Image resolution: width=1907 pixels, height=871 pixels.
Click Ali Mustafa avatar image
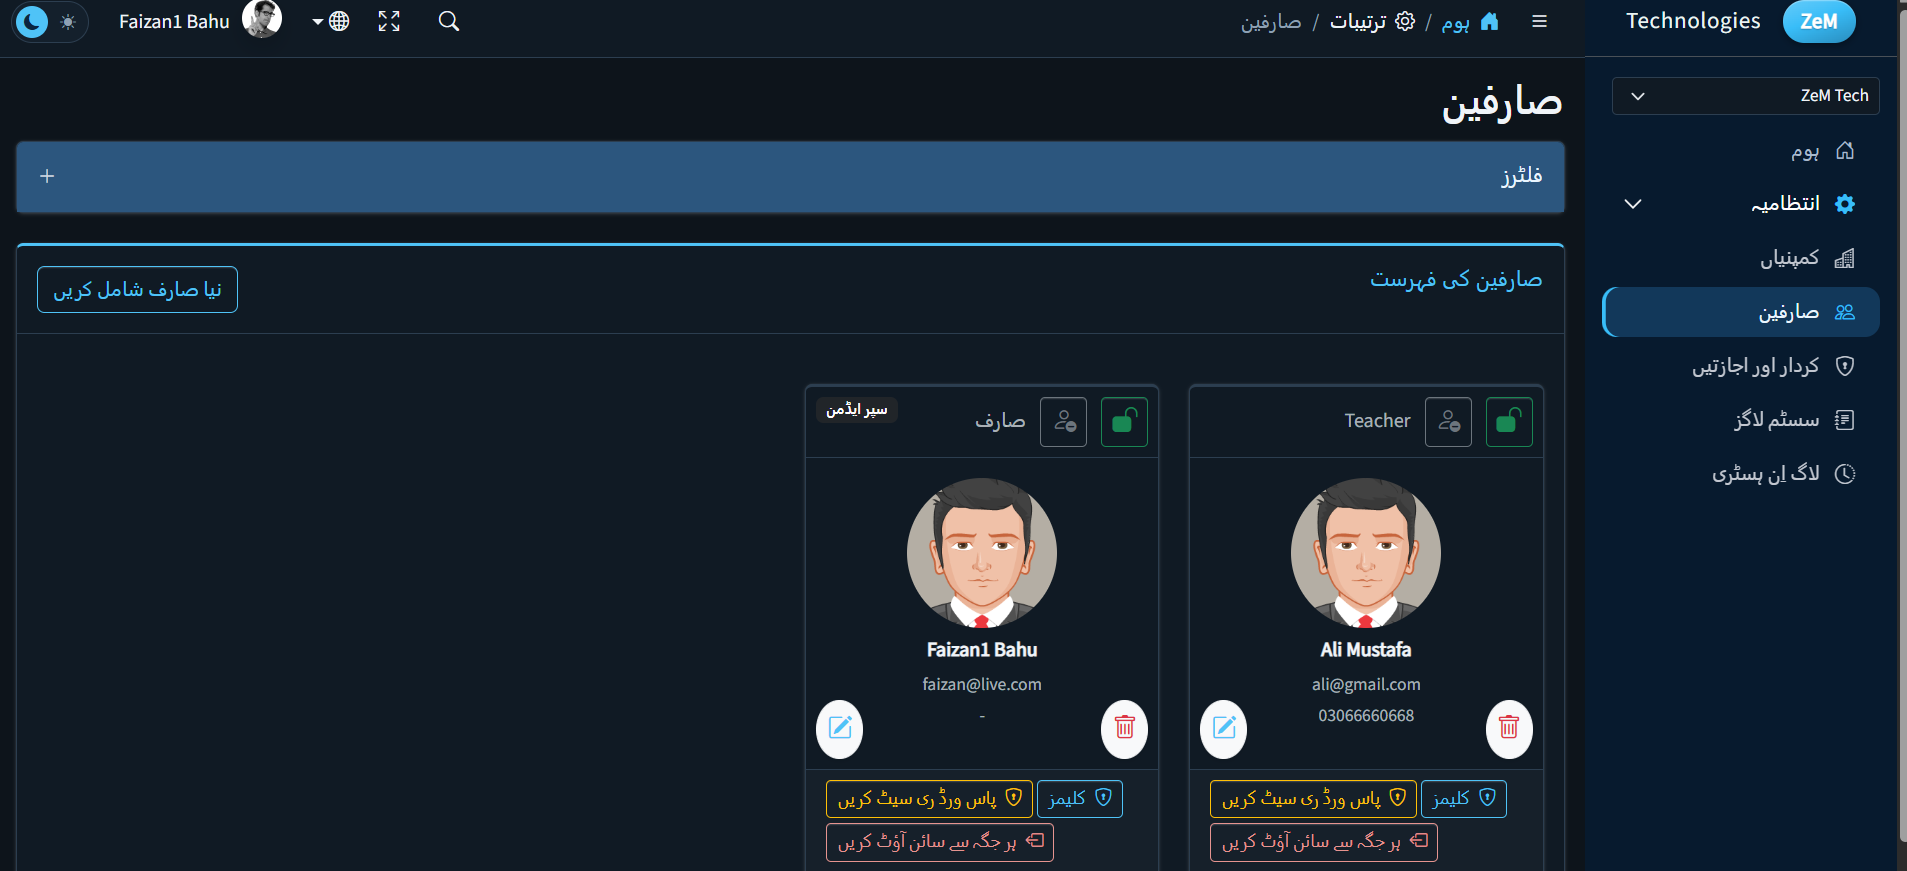click(1366, 553)
